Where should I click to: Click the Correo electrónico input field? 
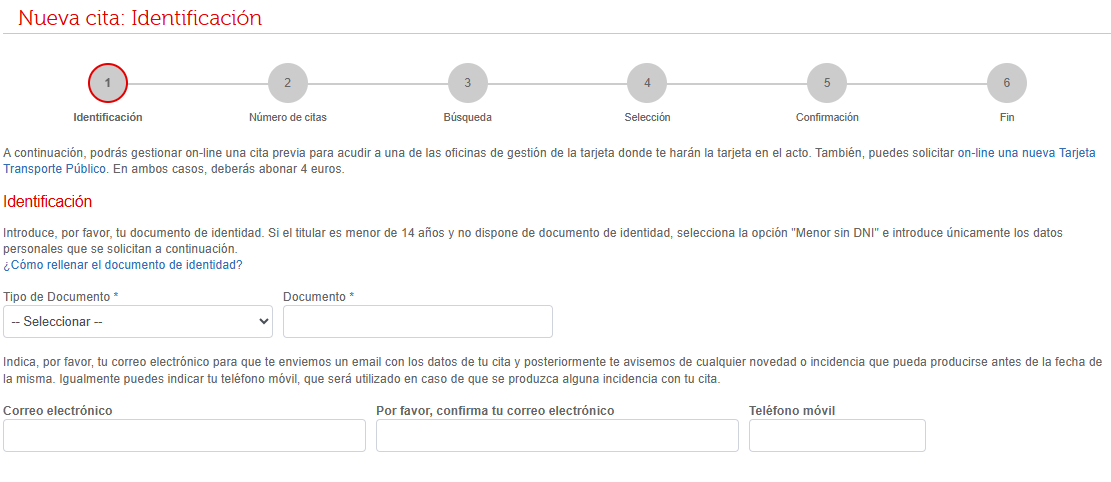coord(184,435)
